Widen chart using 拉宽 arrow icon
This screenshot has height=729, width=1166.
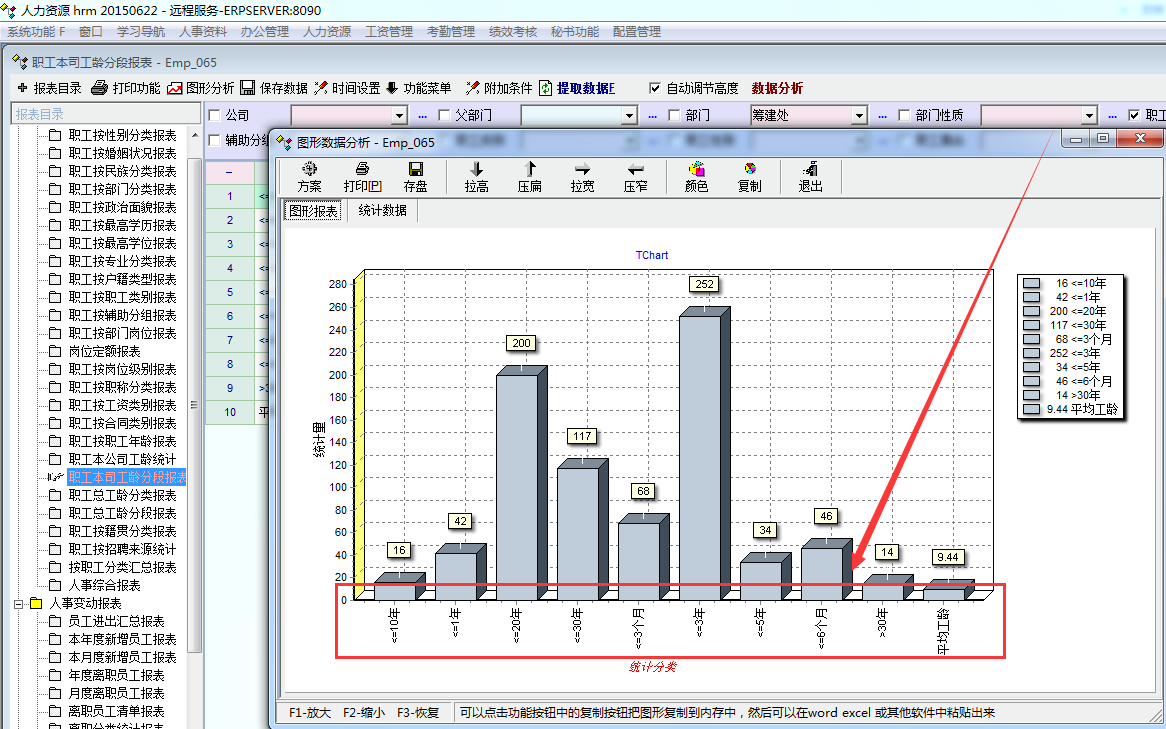pyautogui.click(x=582, y=170)
